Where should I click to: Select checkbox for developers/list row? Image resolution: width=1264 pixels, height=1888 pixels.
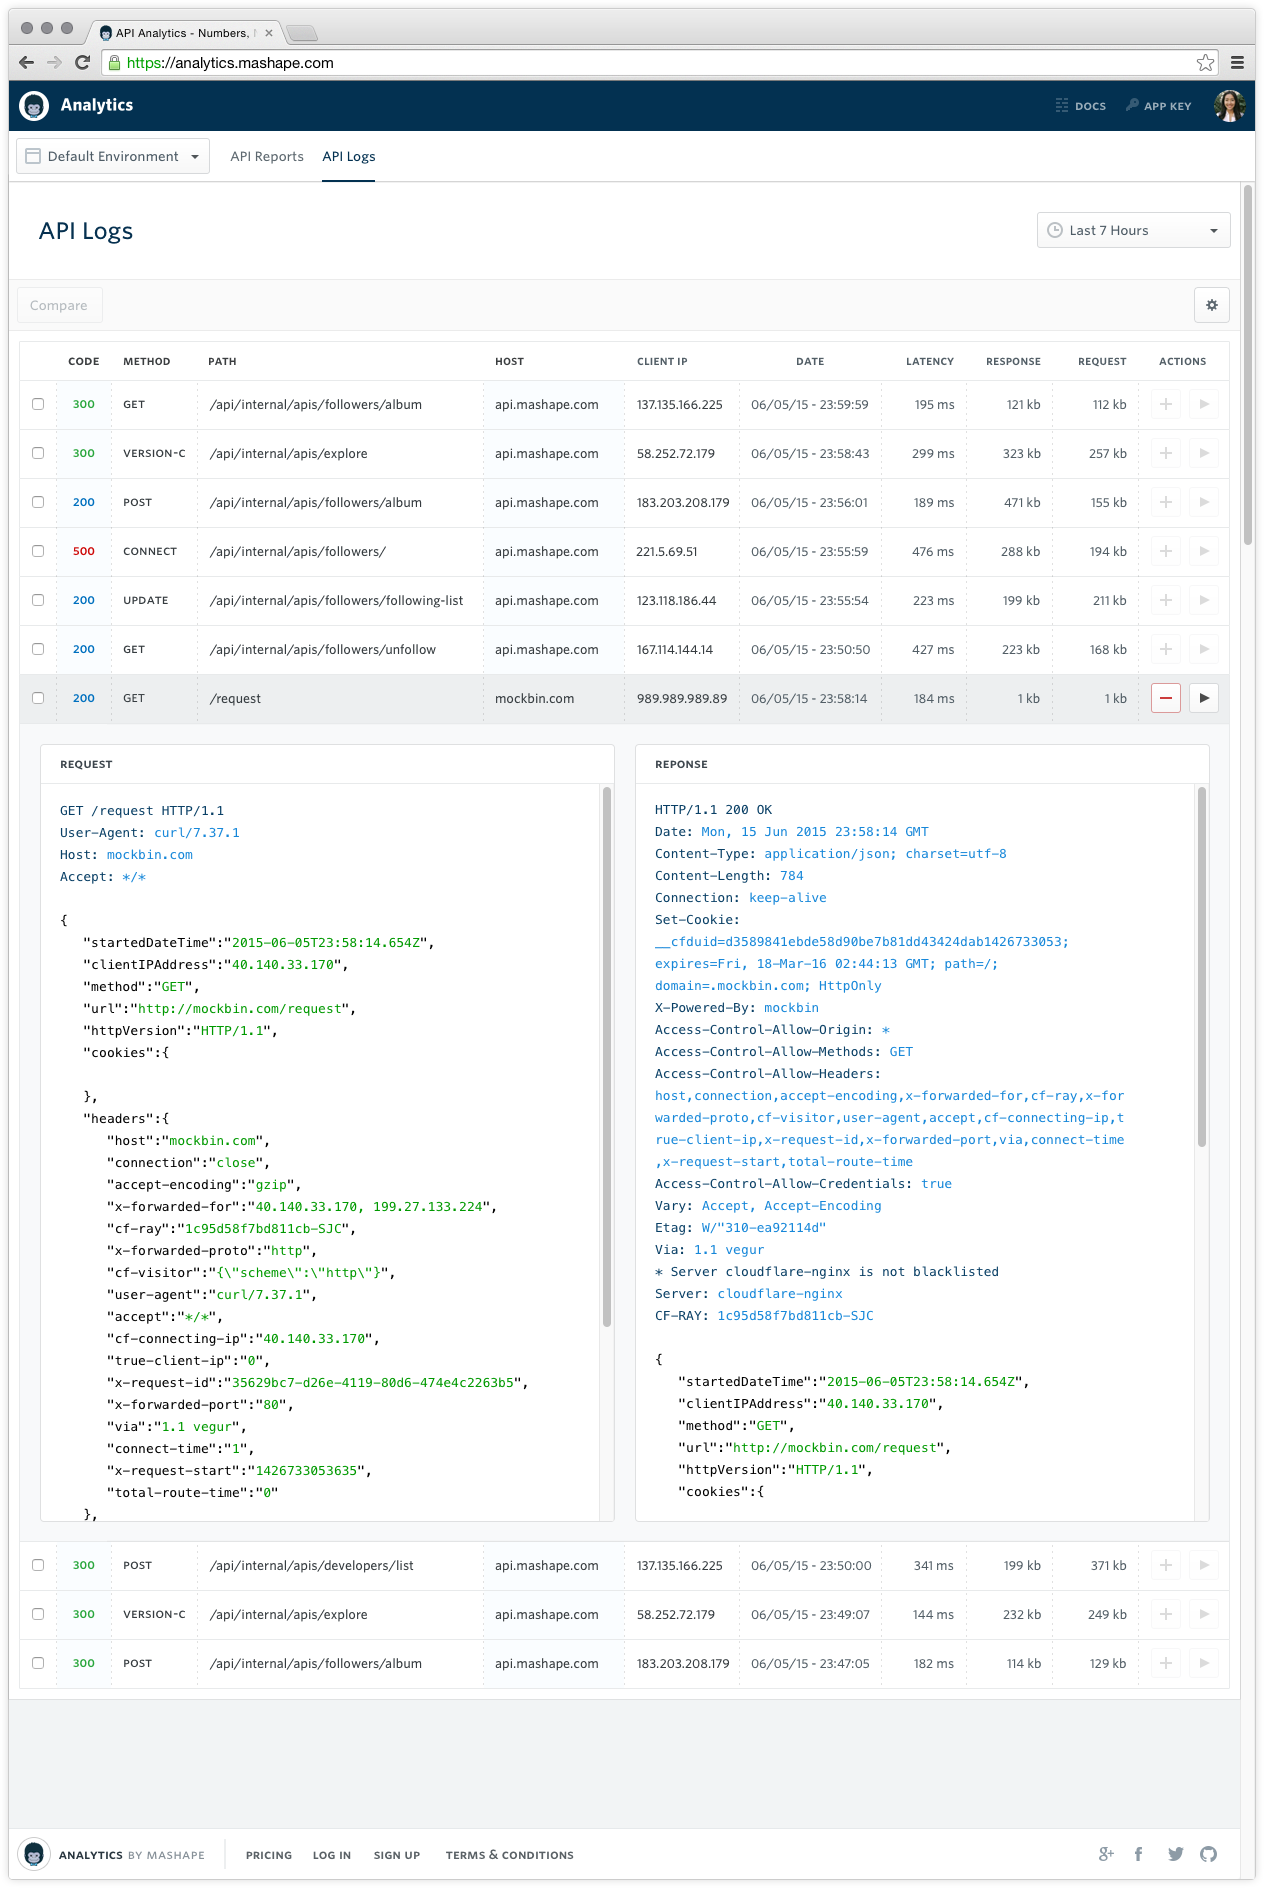[x=38, y=1565]
